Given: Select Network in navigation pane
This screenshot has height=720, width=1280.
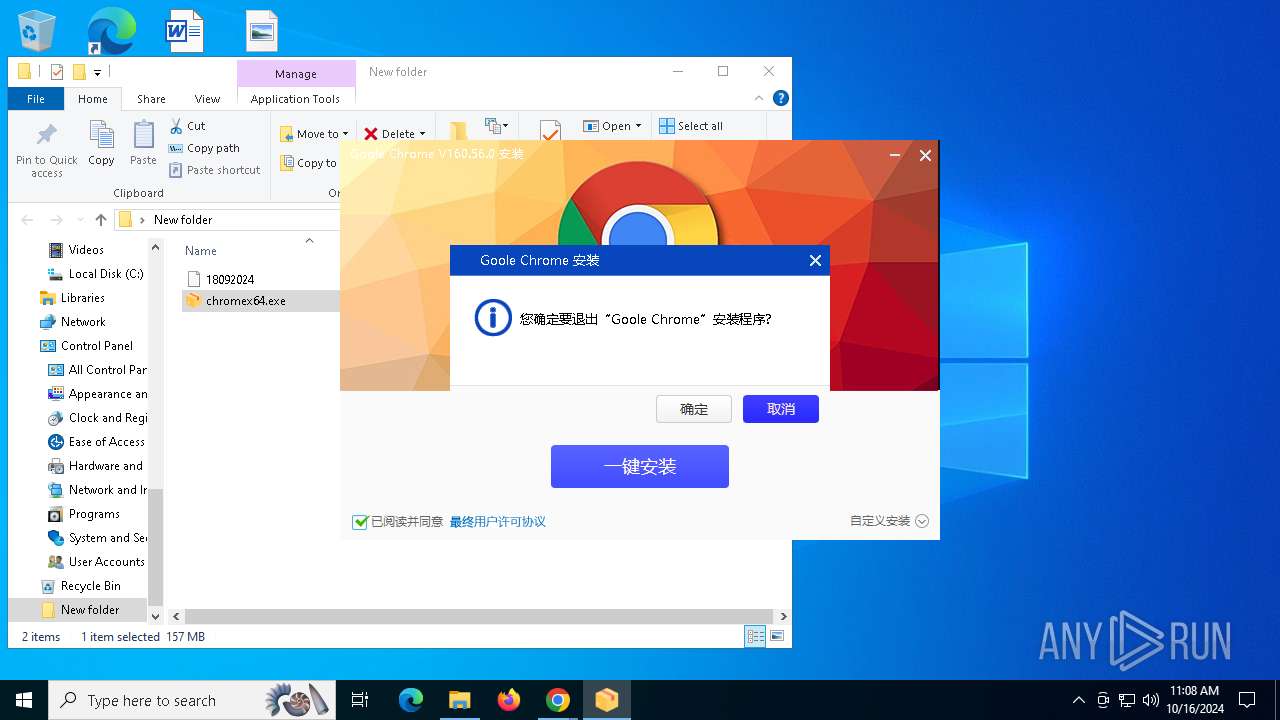Looking at the screenshot, I should tap(83, 322).
